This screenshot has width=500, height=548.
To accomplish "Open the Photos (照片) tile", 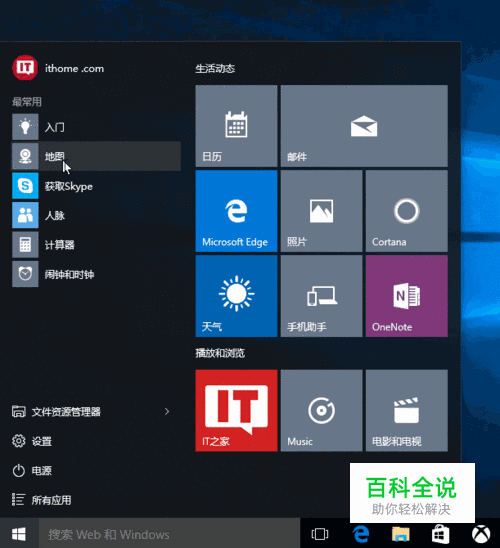I will click(x=321, y=211).
